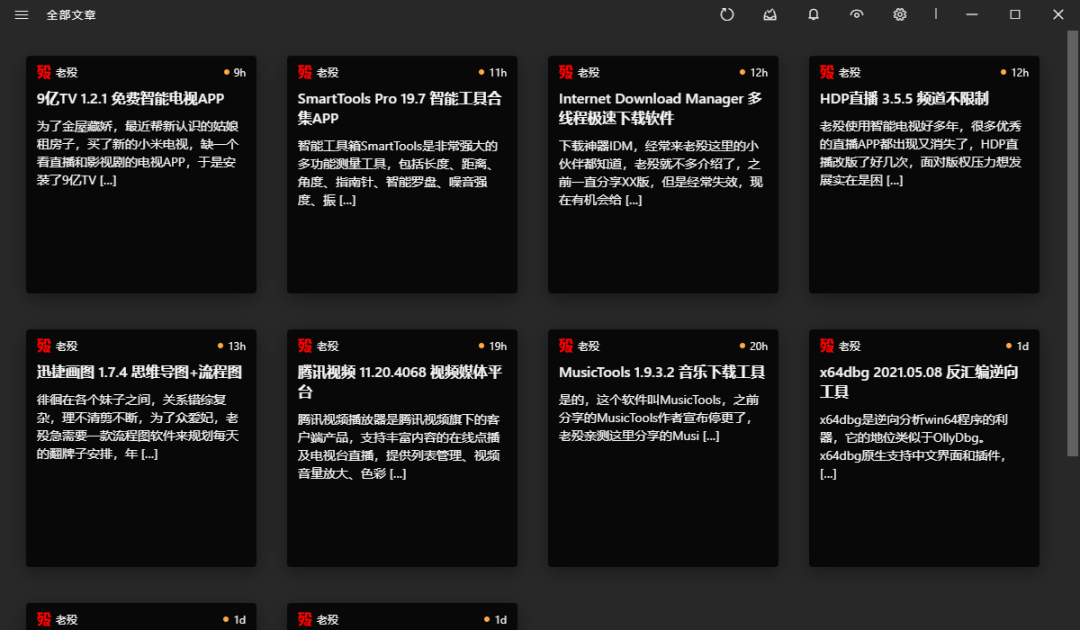This screenshot has width=1080, height=630.
Task: Click 老殁 source icon on MusicTools card
Action: (x=566, y=346)
